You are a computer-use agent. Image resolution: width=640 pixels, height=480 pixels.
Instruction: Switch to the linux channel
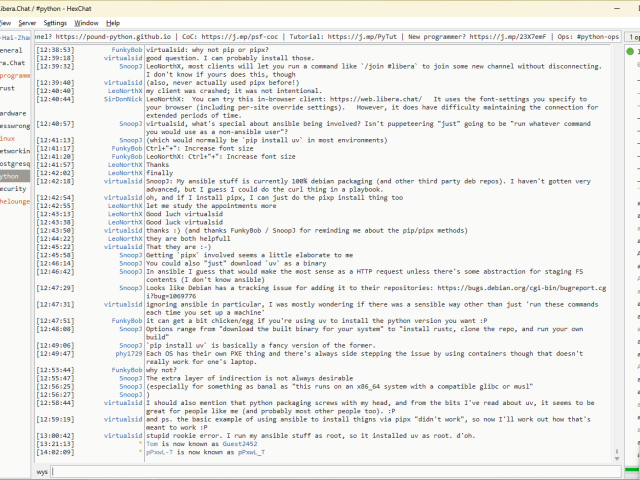pos(8,138)
